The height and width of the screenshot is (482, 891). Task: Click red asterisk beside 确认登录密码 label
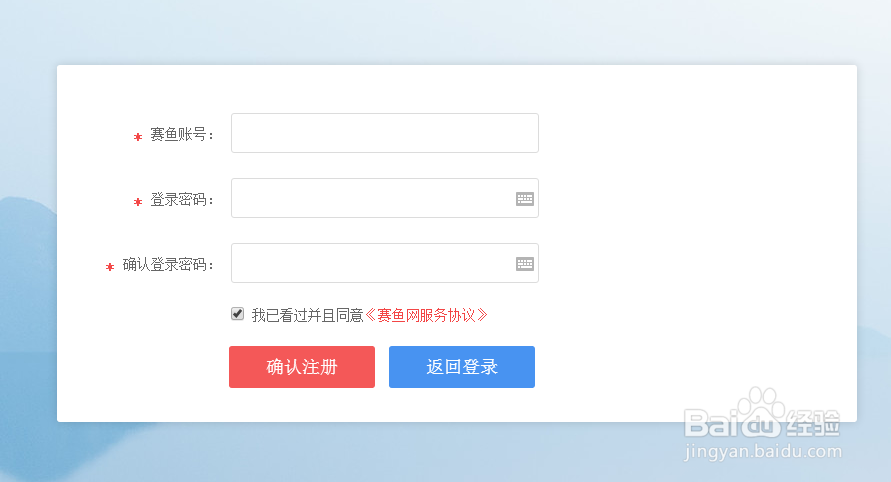(110, 267)
